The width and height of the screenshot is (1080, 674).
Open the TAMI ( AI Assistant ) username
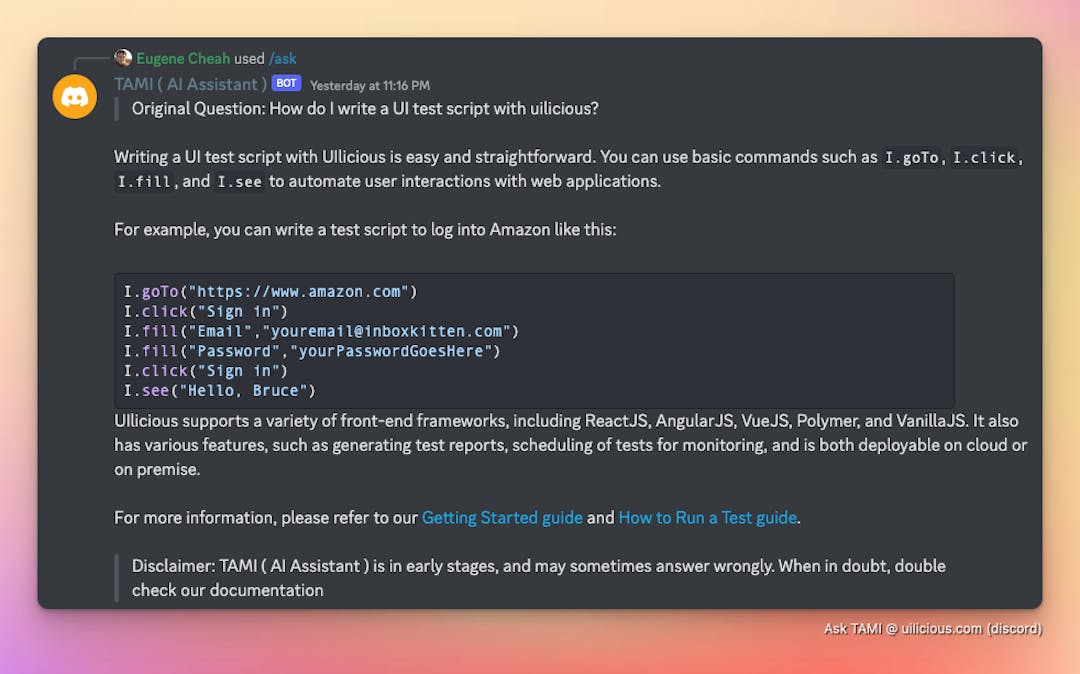190,84
